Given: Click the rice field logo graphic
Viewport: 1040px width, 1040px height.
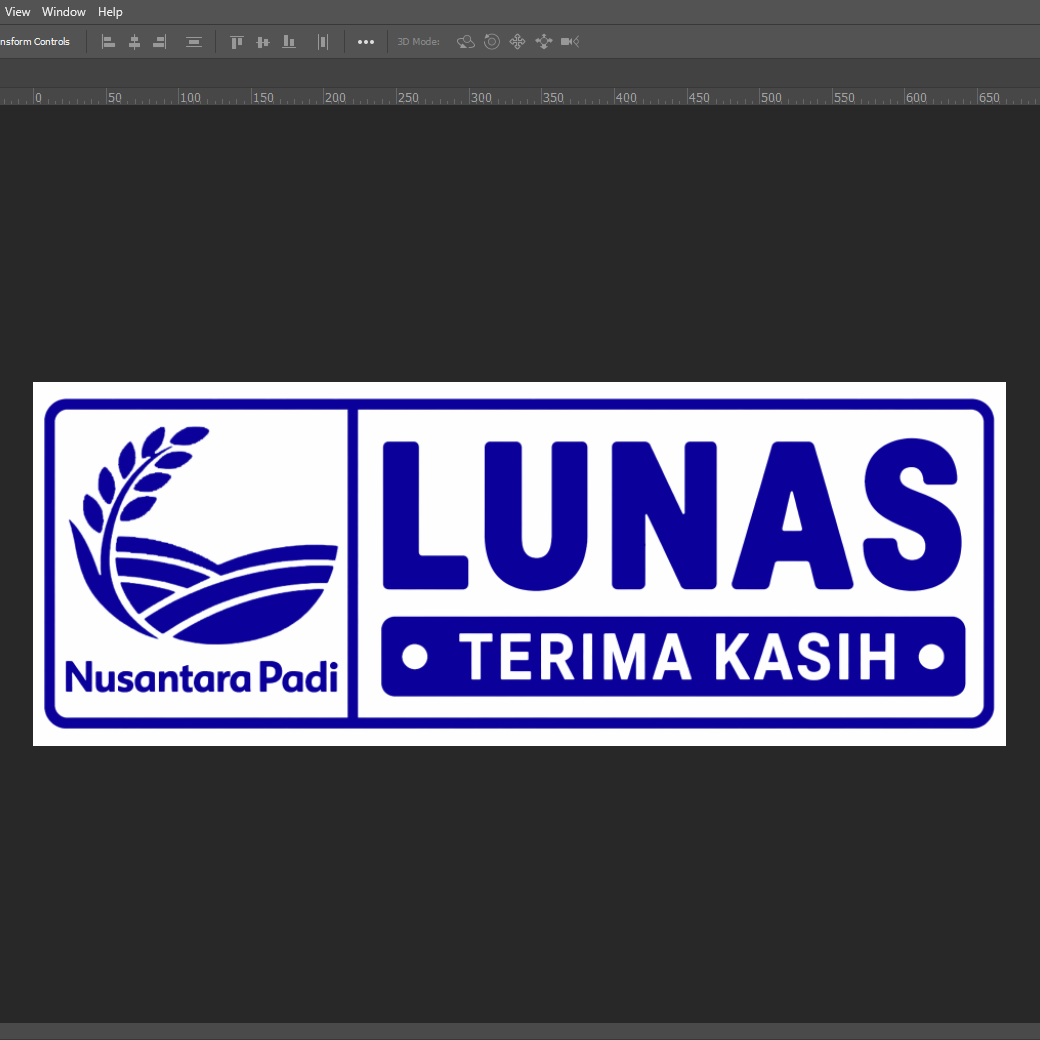Looking at the screenshot, I should click(204, 535).
